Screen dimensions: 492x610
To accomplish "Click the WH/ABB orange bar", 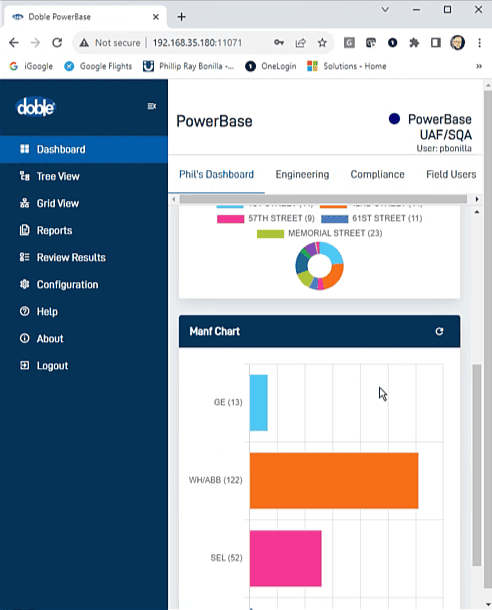I will [334, 480].
